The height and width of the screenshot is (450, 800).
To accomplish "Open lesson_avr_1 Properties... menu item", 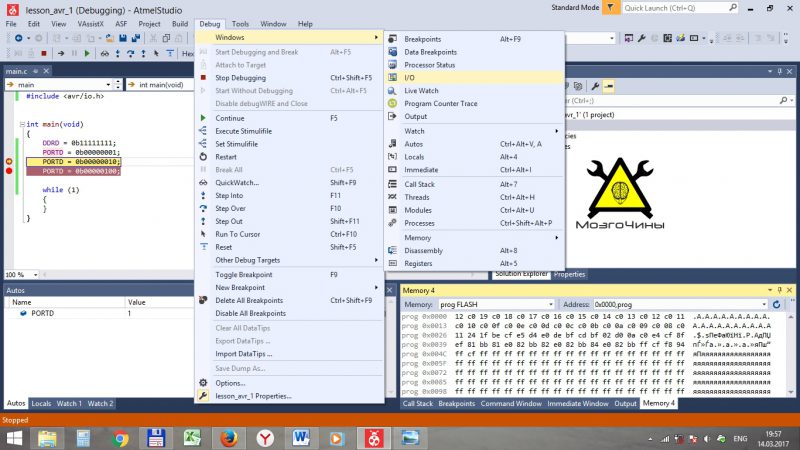I will pyautogui.click(x=289, y=396).
